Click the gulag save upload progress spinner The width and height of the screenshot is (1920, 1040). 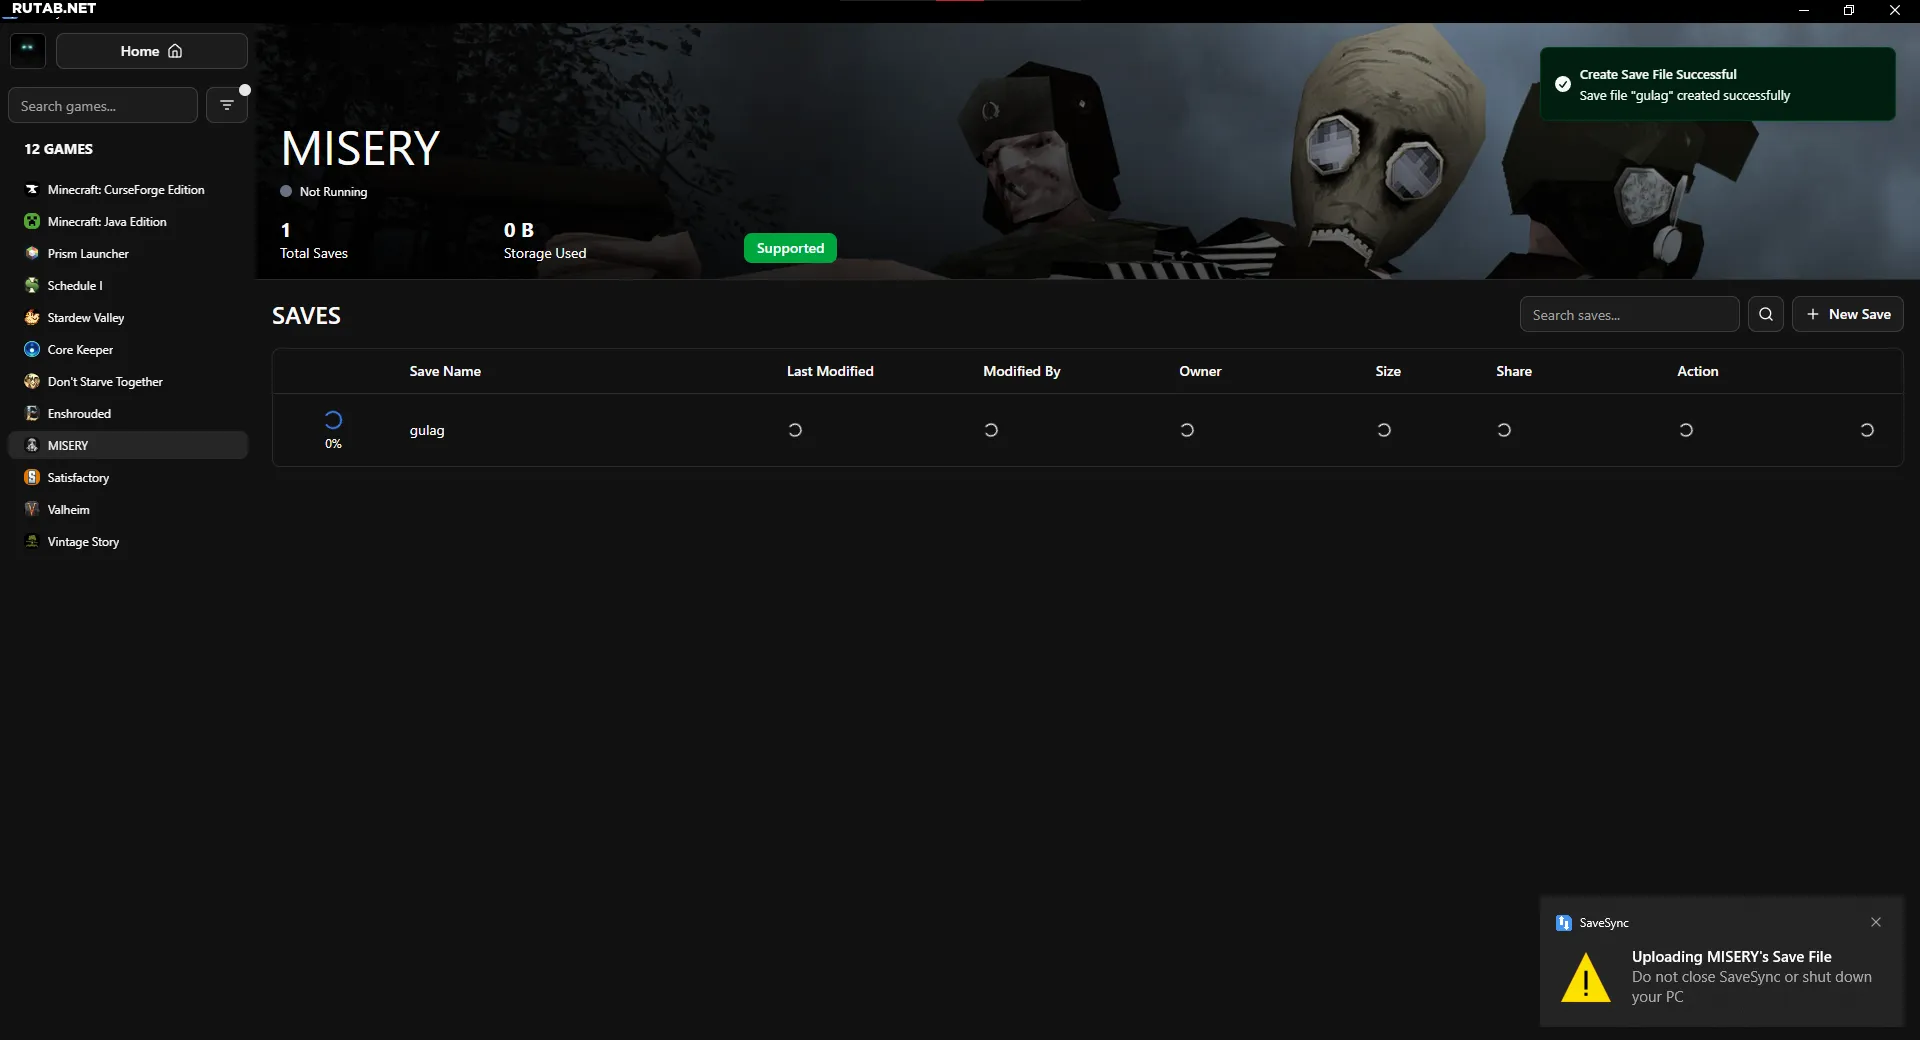333,421
